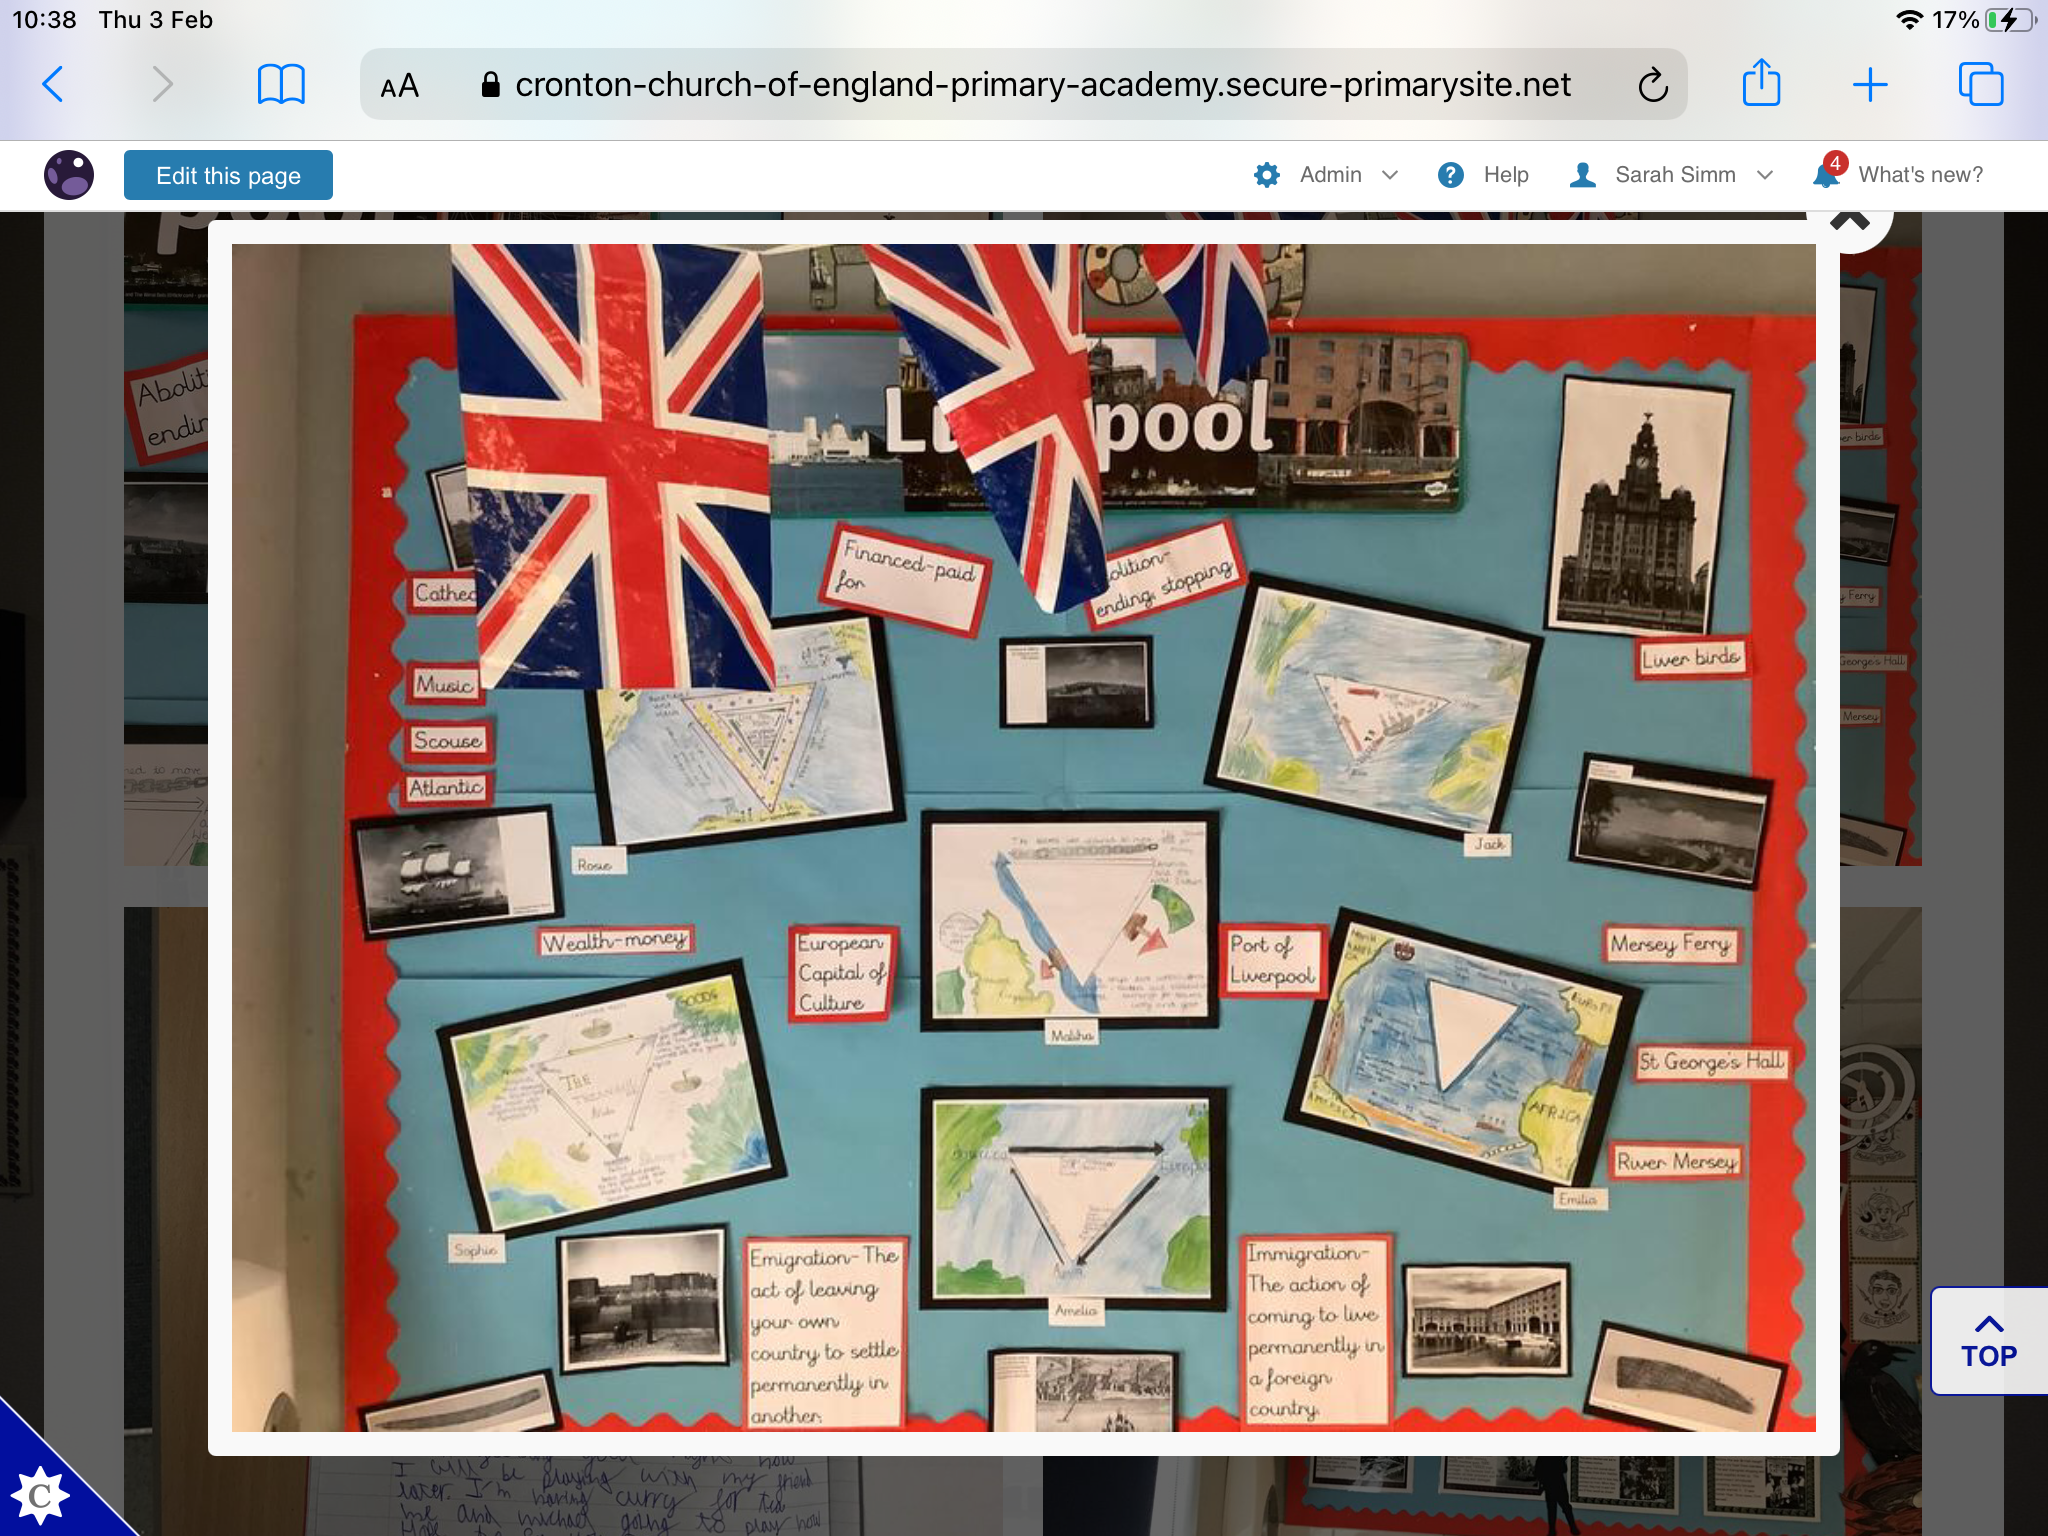Show all open tabs overview

point(1980,85)
